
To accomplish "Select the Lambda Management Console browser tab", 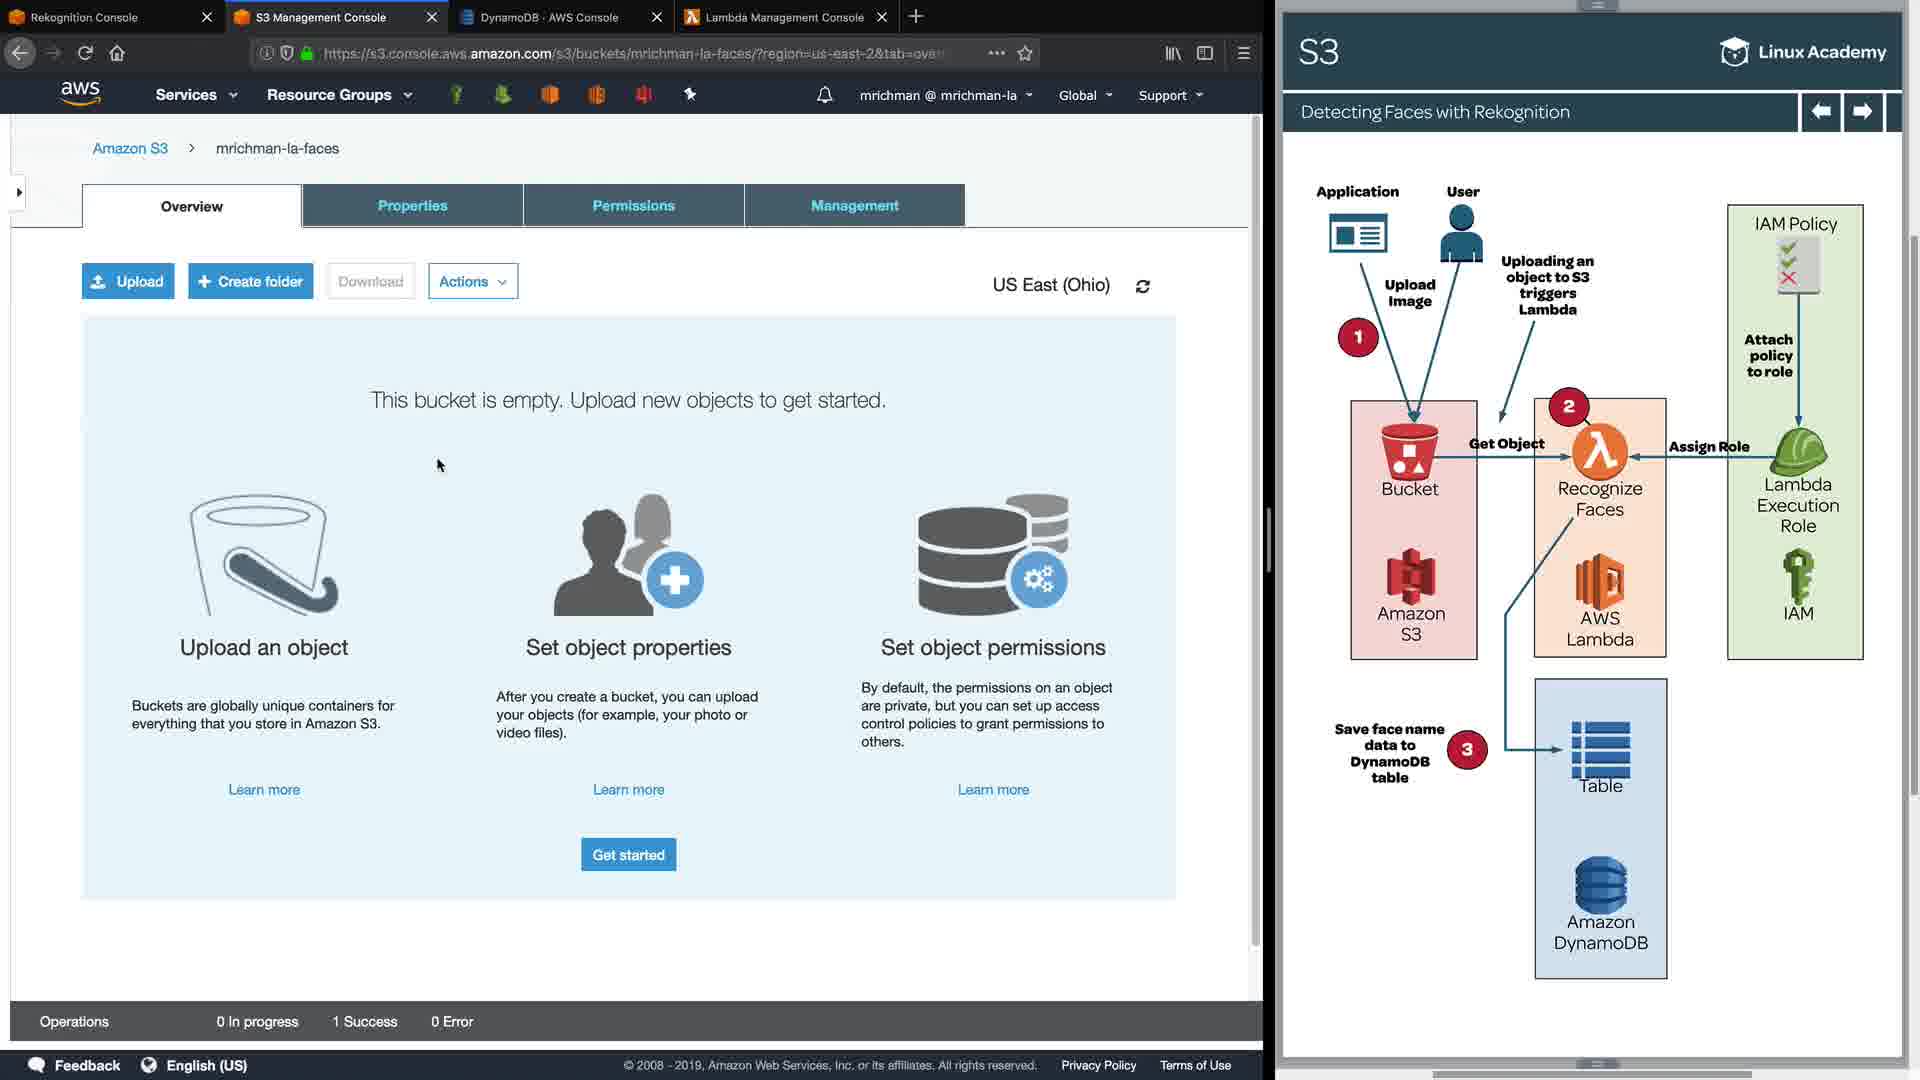I will pyautogui.click(x=784, y=17).
